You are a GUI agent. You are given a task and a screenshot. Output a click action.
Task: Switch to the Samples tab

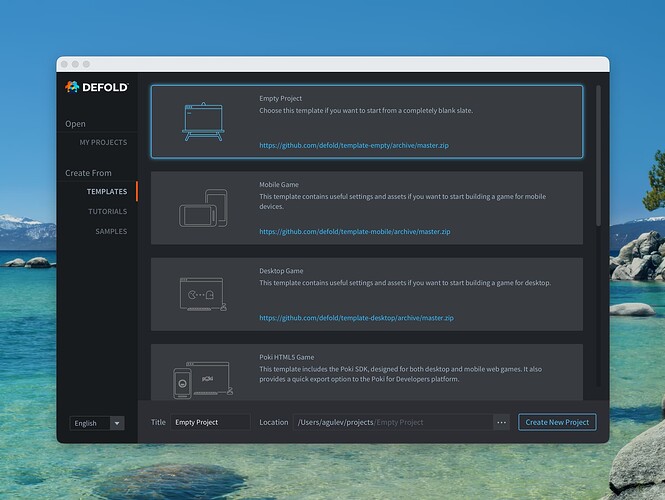click(110, 231)
